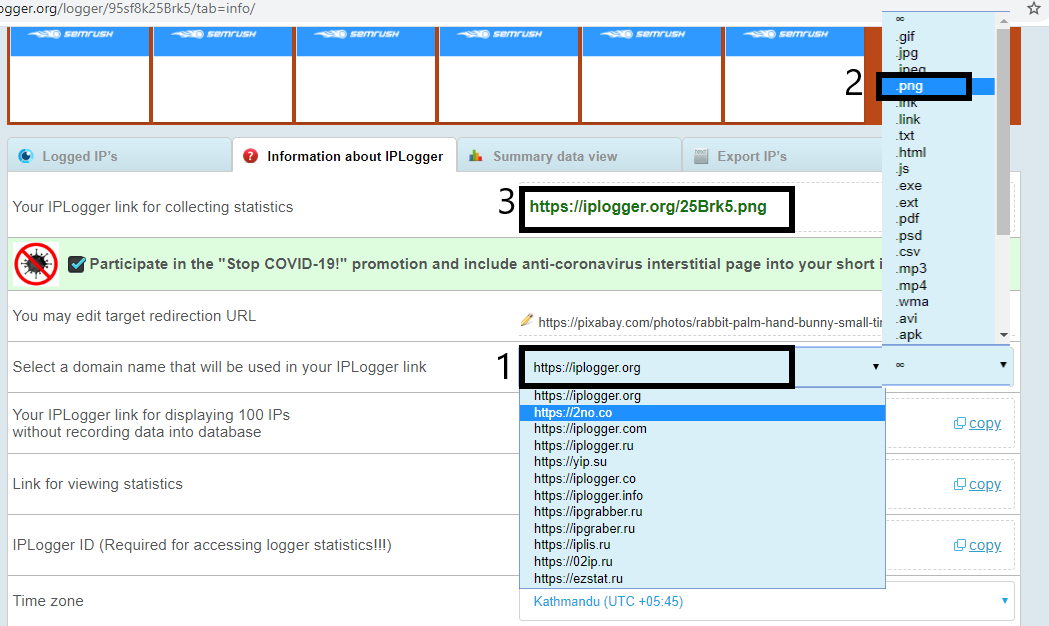Select https://iplogger.info domain option
Viewport: 1049px width, 626px height.
click(702, 496)
